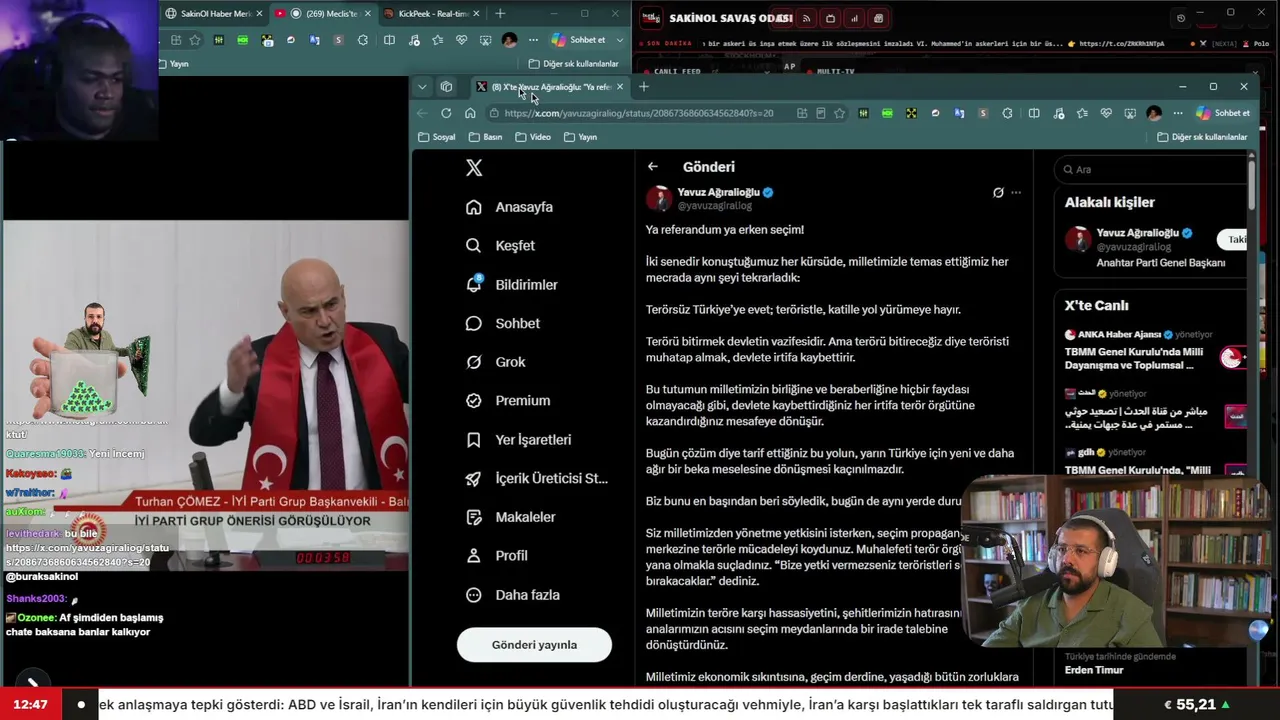Open the Keşfet explore page
This screenshot has width=1280, height=720.
501,246
